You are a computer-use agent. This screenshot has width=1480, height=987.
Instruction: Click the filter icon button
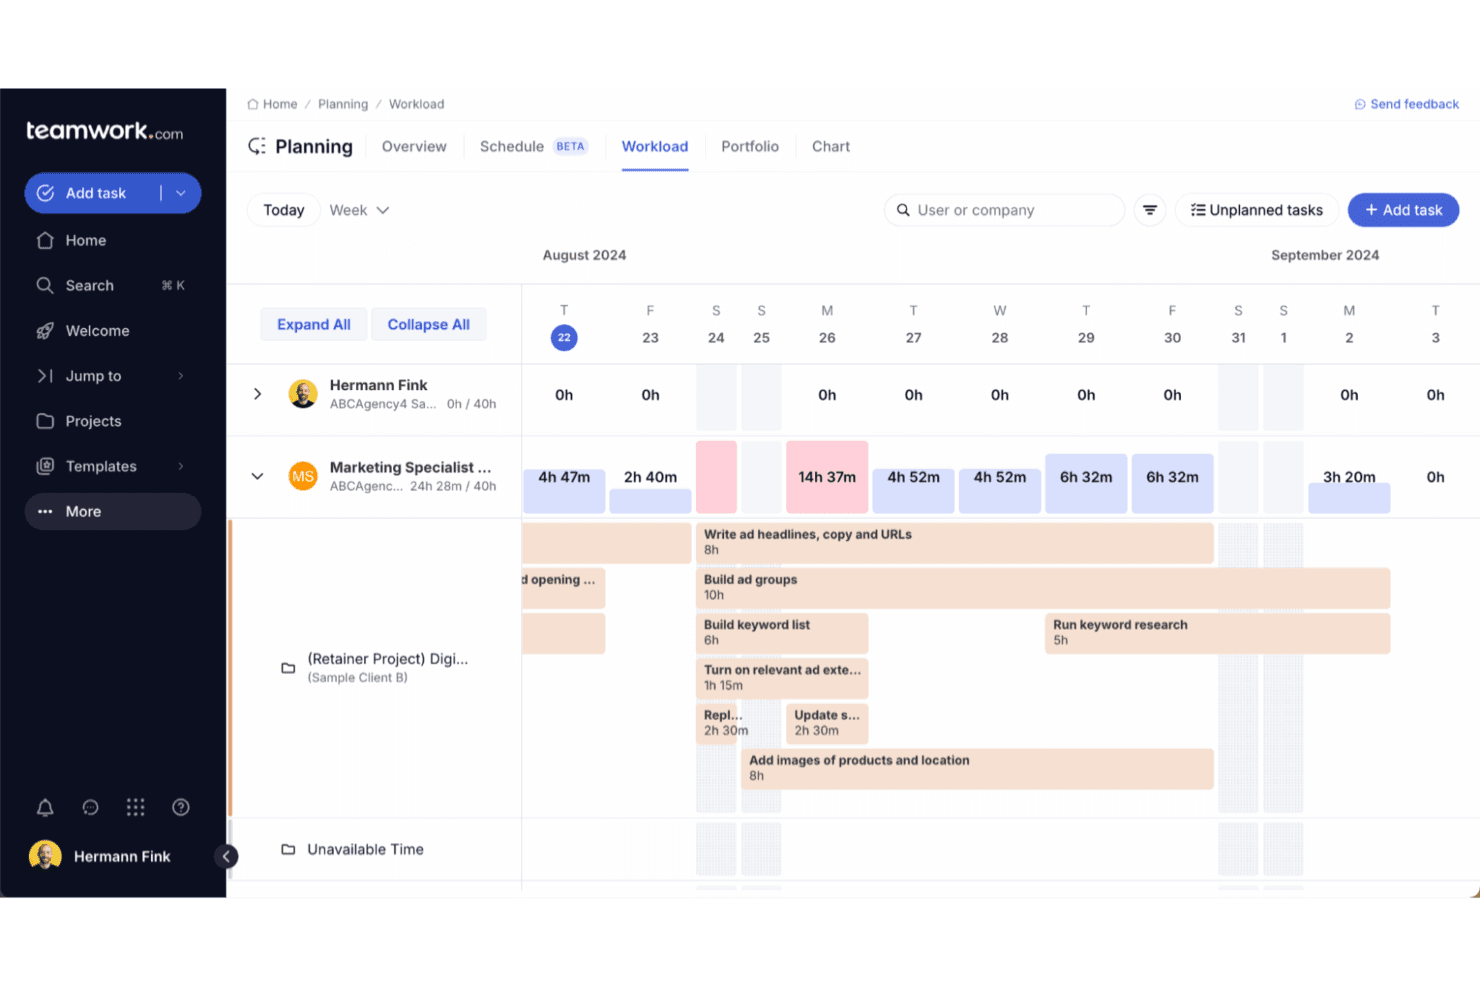[x=1150, y=210]
